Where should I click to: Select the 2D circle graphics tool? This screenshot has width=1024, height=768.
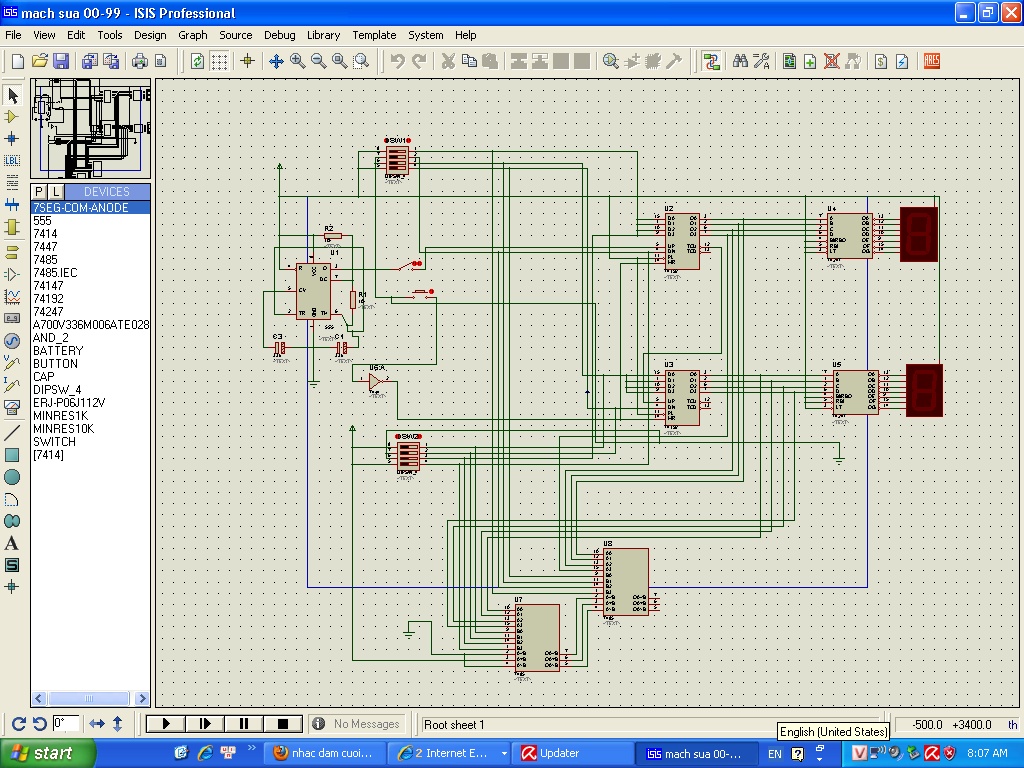pos(12,477)
